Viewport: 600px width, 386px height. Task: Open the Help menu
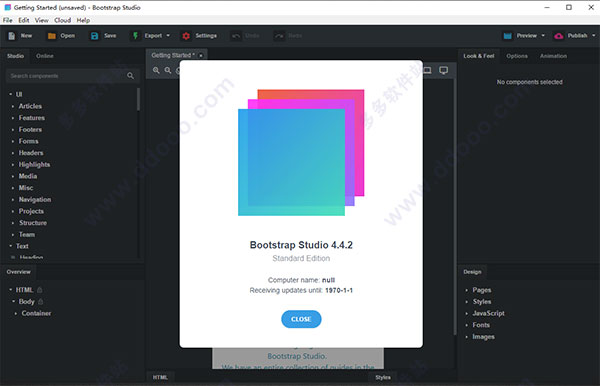pos(83,20)
